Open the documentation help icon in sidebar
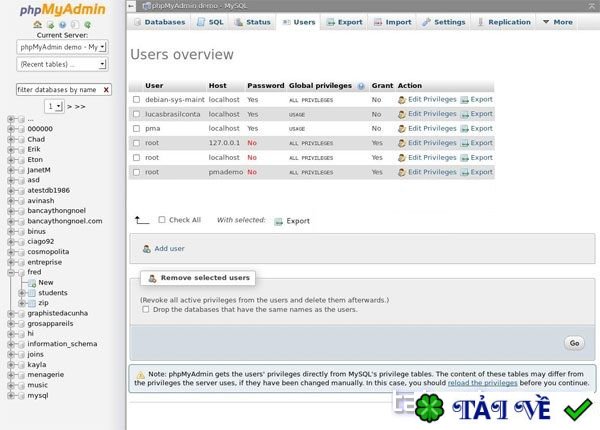The height and width of the screenshot is (430, 600). click(x=62, y=25)
